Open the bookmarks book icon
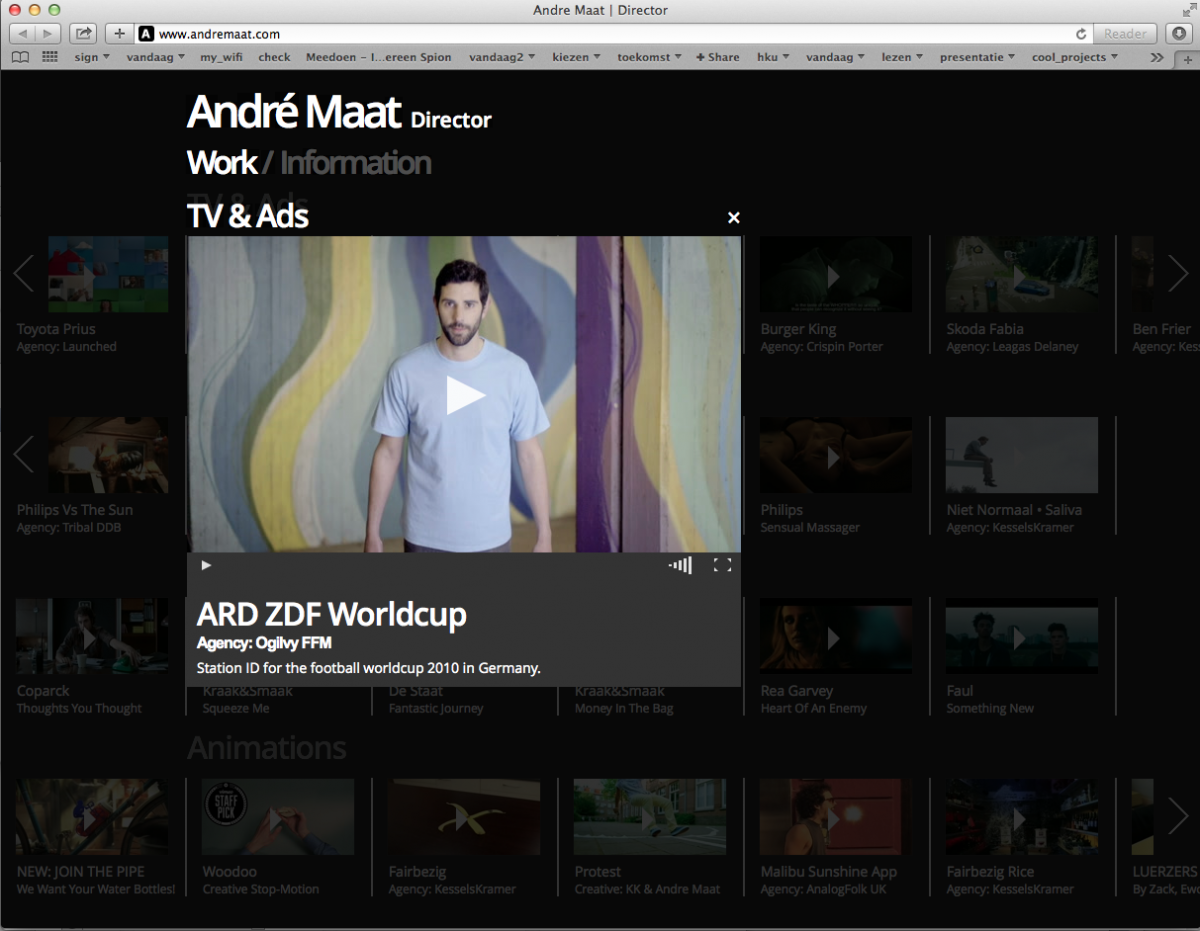This screenshot has height=931, width=1200. coord(20,58)
